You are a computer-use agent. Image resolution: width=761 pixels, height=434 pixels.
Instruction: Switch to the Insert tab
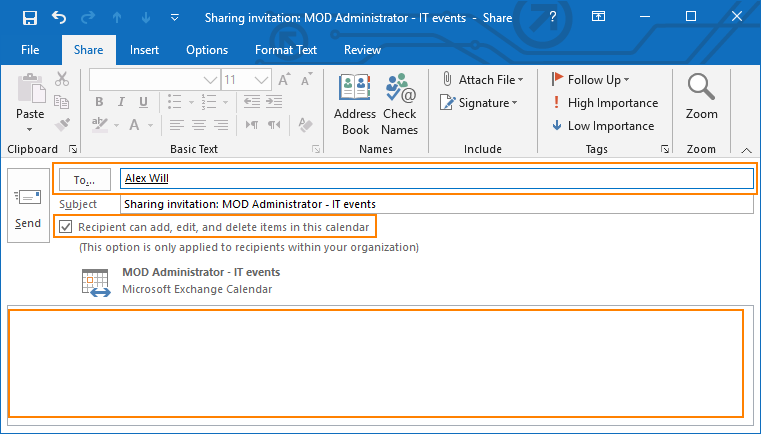point(144,50)
